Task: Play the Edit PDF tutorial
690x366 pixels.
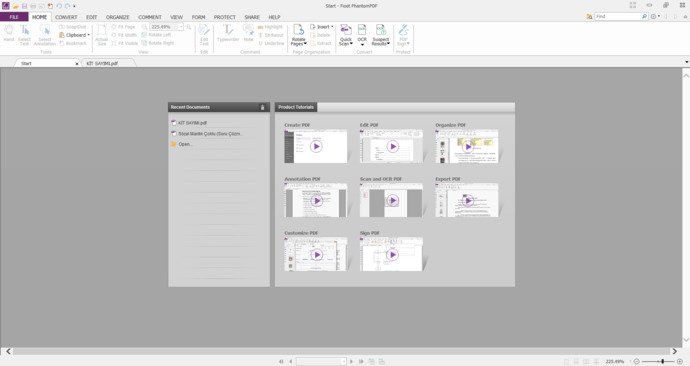Action: [392, 146]
